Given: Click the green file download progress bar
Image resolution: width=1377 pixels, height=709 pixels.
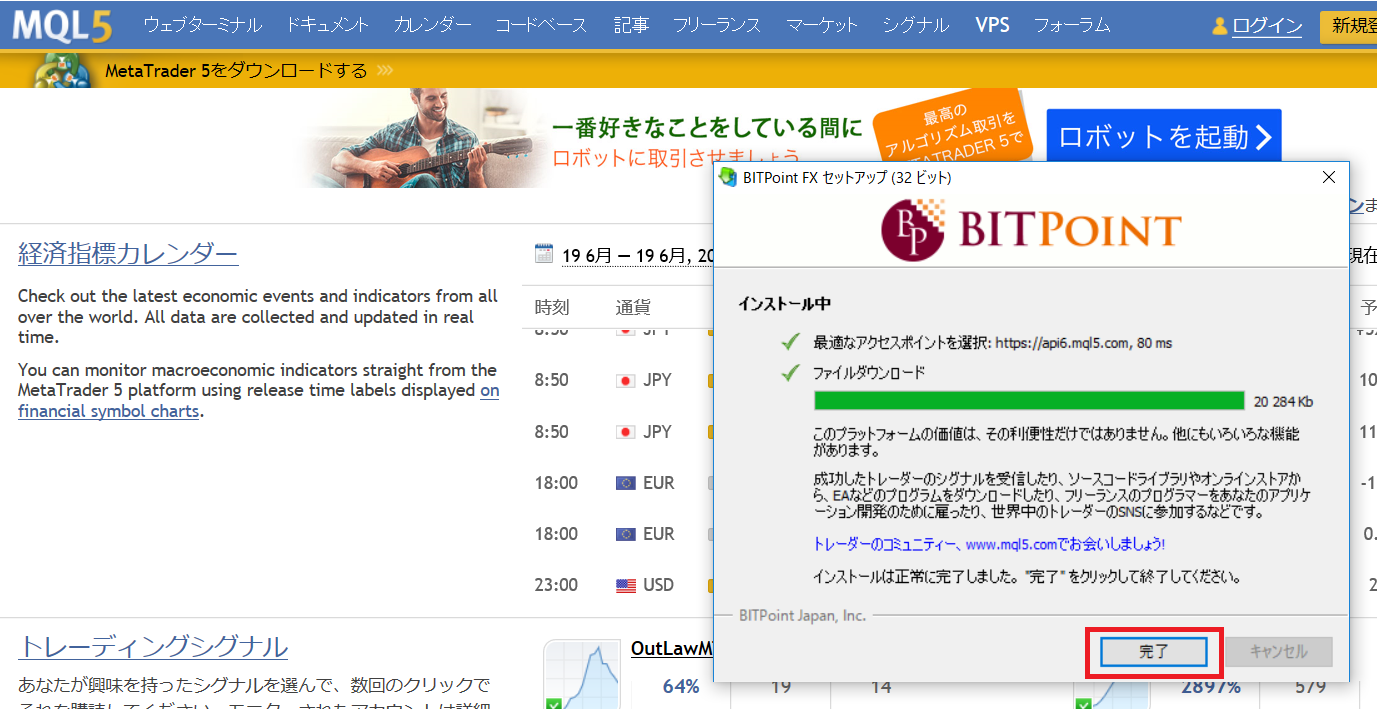Looking at the screenshot, I should click(x=1029, y=401).
